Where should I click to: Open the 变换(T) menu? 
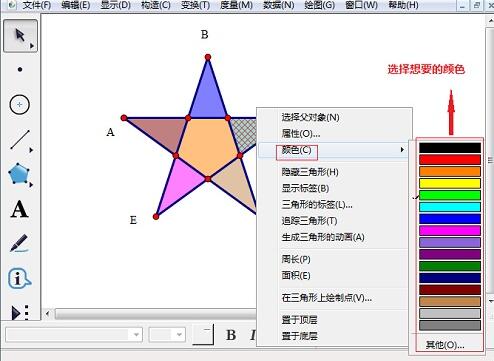pos(195,5)
